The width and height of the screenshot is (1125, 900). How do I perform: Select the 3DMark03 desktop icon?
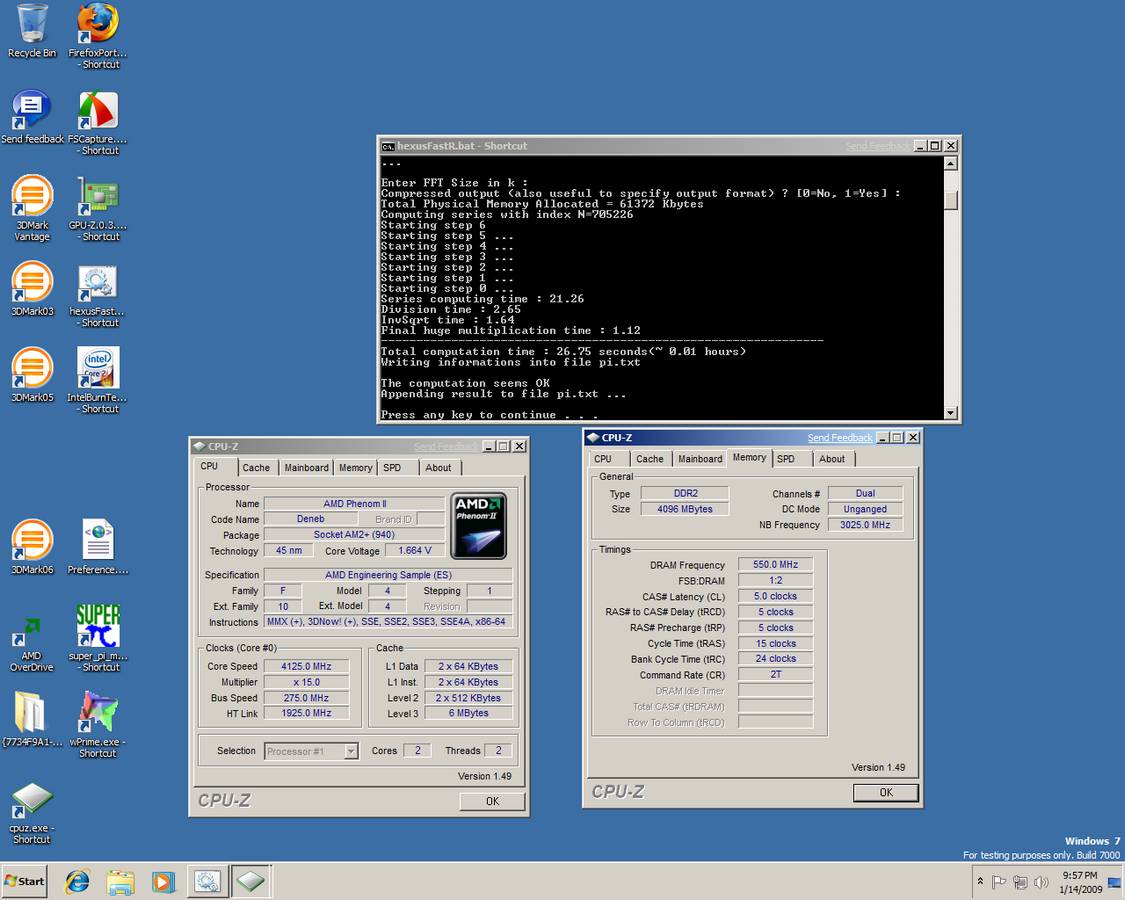(x=32, y=289)
